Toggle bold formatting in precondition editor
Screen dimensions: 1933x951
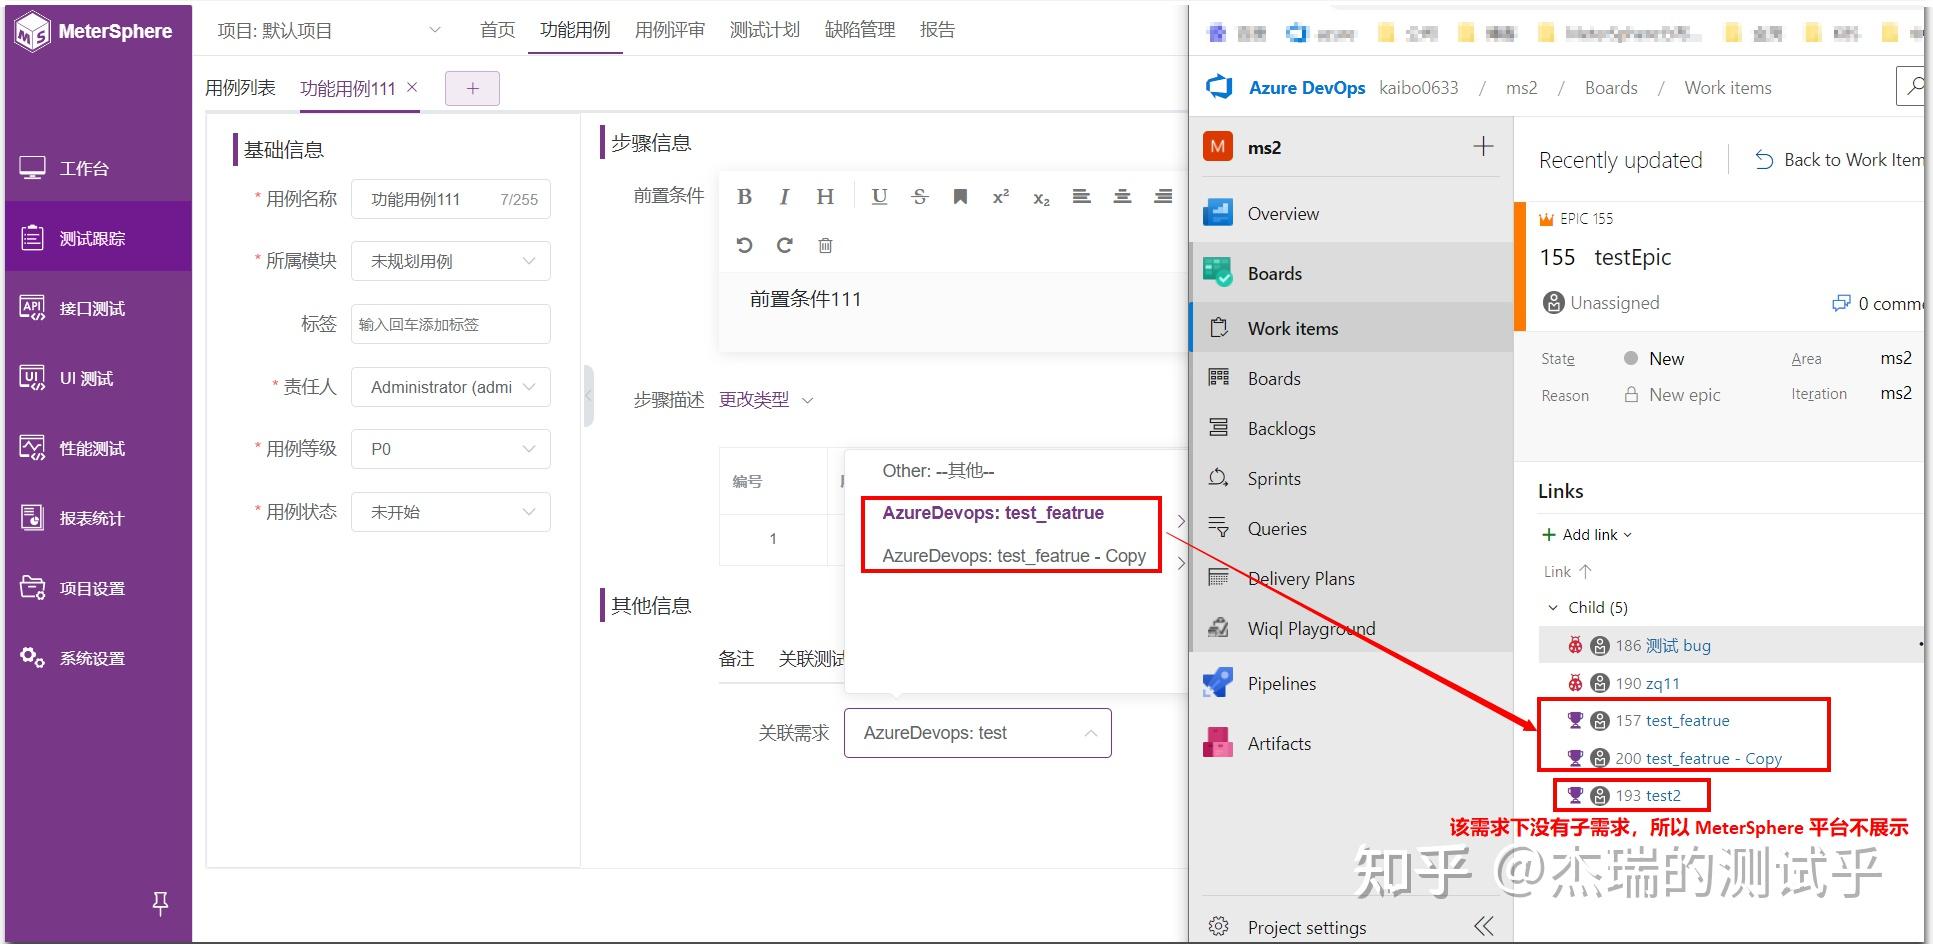click(744, 196)
